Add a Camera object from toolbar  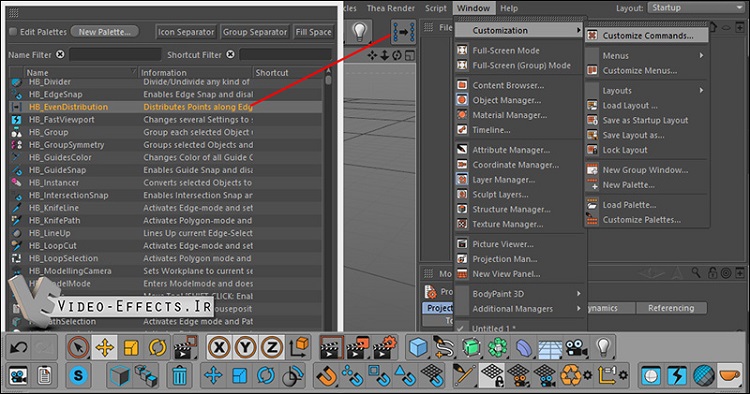(x=576, y=348)
